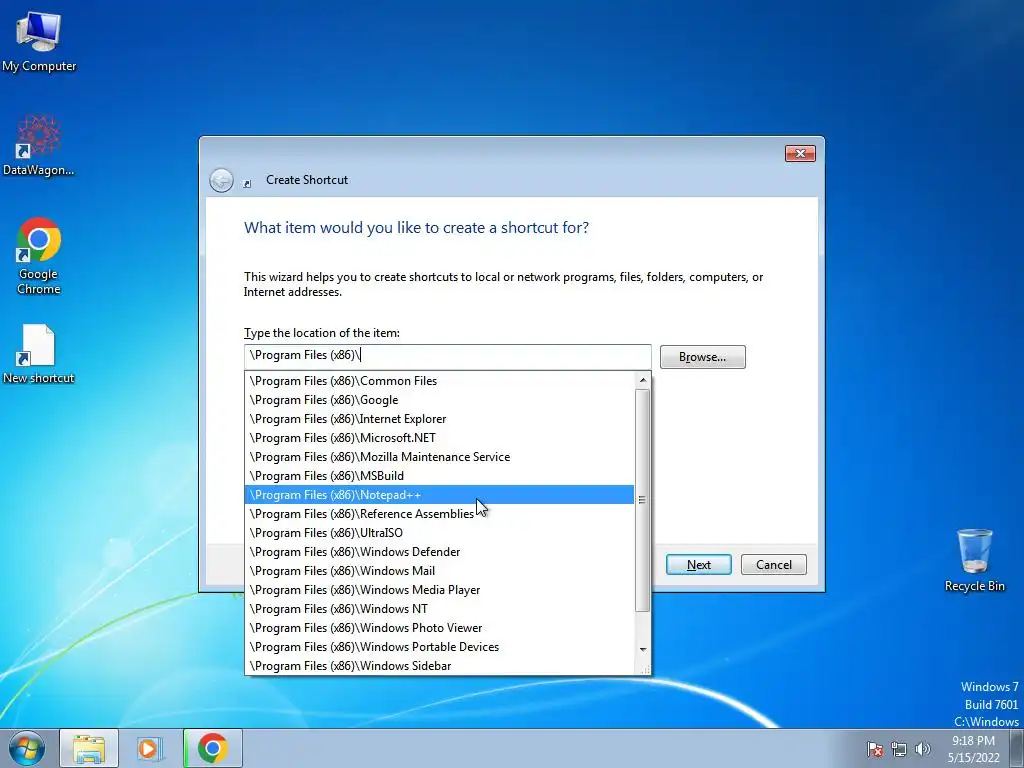Image resolution: width=1024 pixels, height=768 pixels.
Task: Click the Browse... button
Action: [x=702, y=357]
